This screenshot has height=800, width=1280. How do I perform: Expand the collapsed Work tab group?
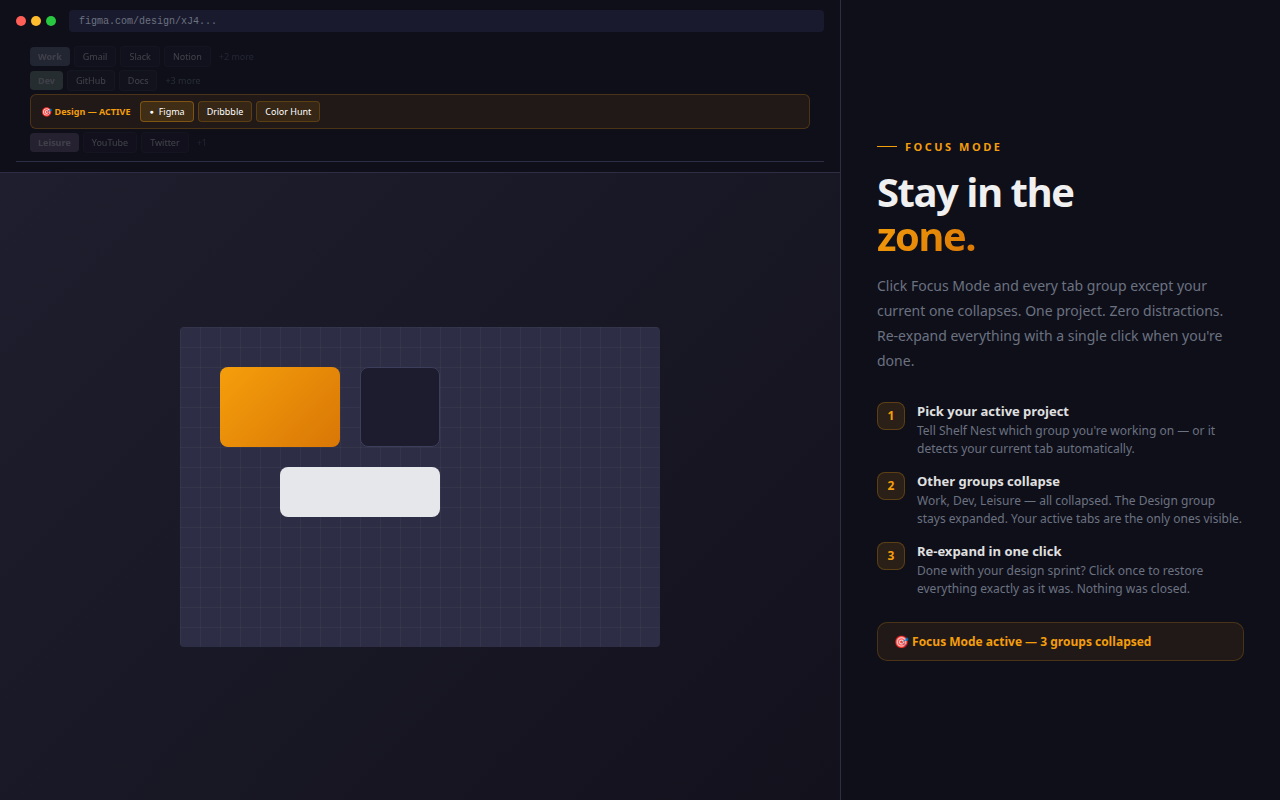(x=50, y=57)
